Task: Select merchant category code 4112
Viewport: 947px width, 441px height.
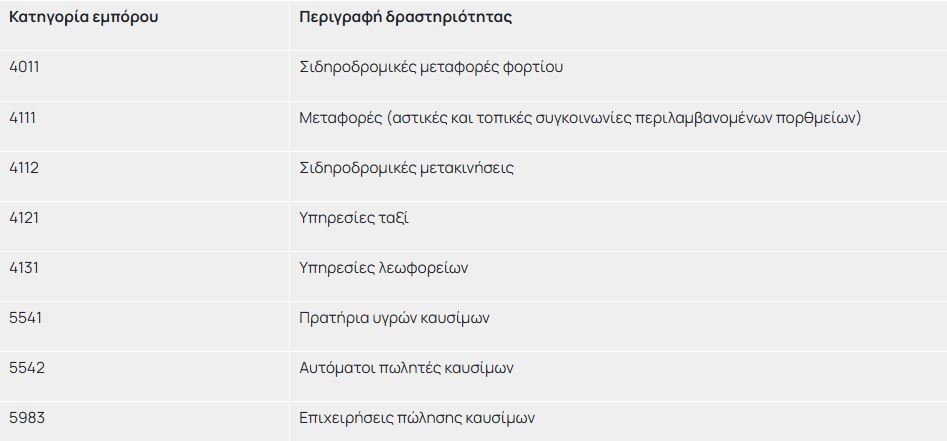Action: point(24,167)
